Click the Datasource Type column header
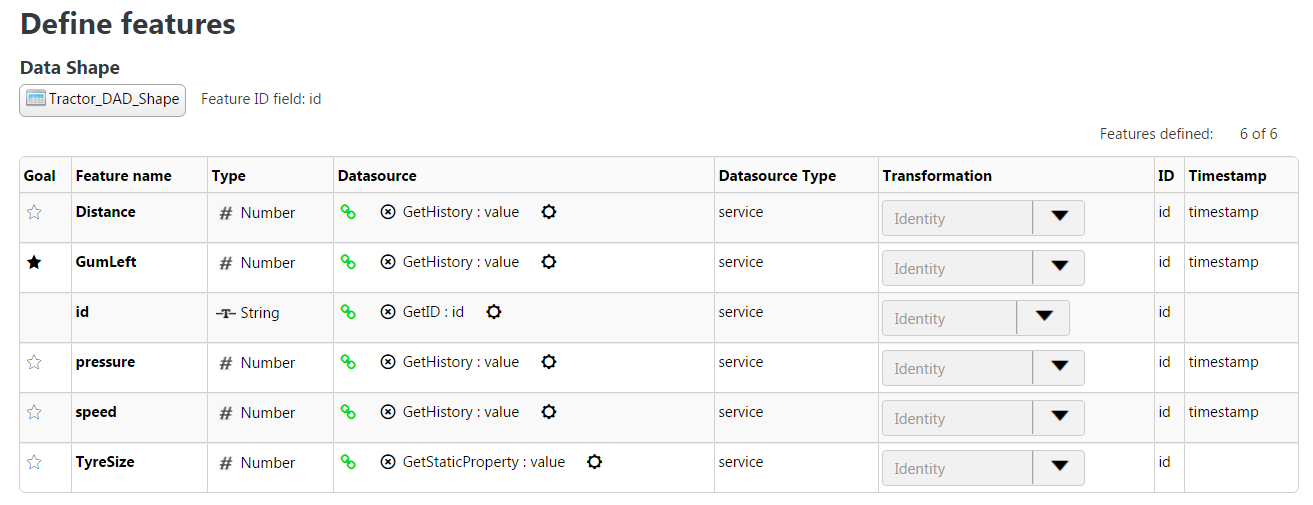This screenshot has width=1313, height=505. pos(777,176)
